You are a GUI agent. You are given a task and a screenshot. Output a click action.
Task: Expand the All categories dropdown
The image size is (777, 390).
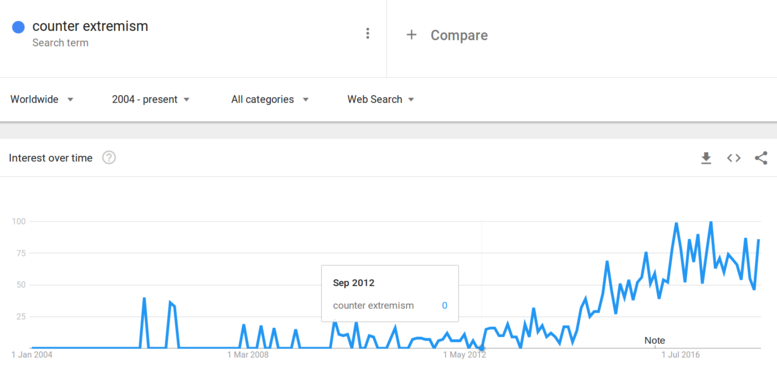click(x=270, y=99)
